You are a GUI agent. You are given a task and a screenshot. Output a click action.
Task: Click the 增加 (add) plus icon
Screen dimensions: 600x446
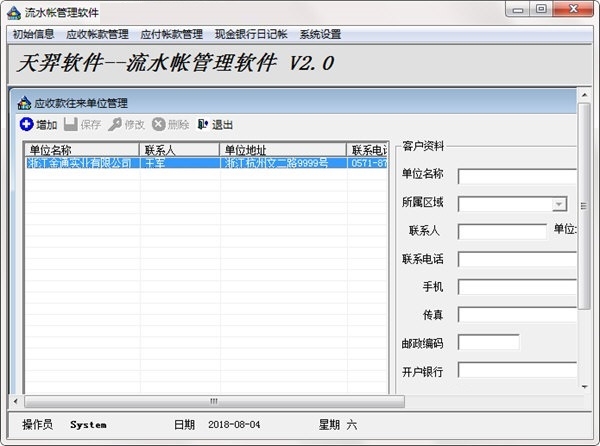click(26, 124)
